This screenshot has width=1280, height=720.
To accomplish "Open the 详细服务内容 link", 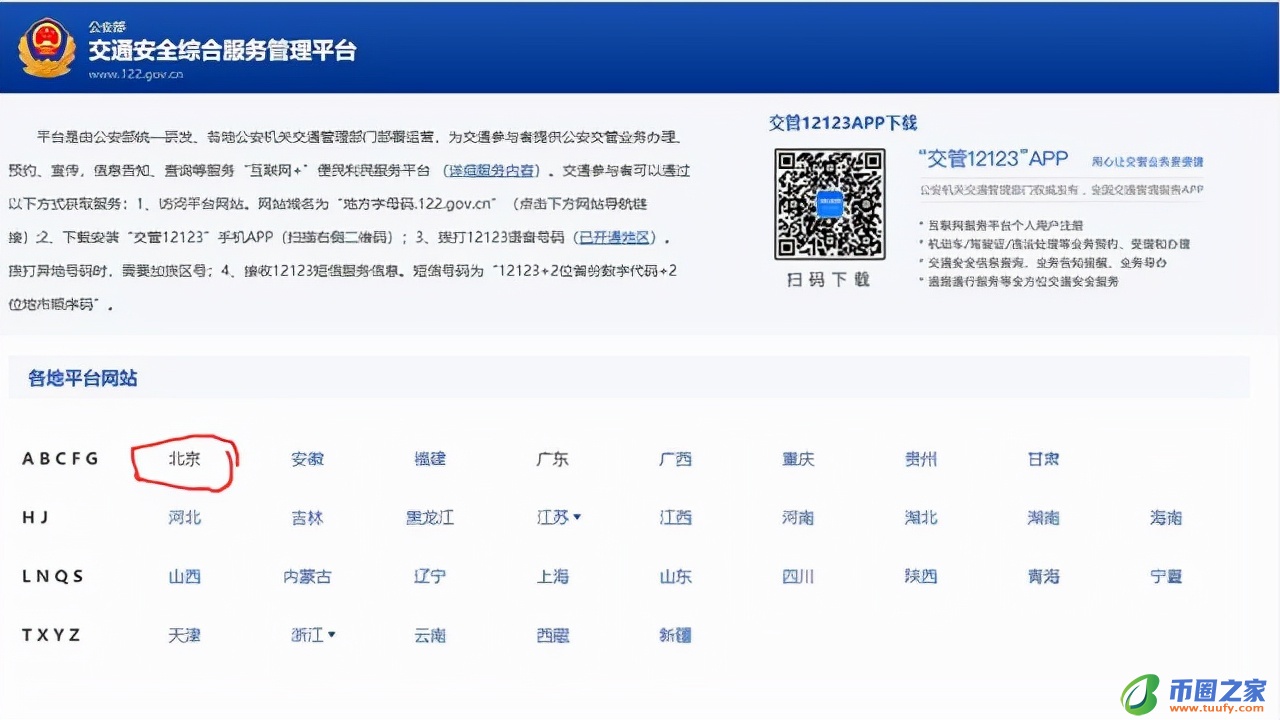I will pyautogui.click(x=489, y=170).
